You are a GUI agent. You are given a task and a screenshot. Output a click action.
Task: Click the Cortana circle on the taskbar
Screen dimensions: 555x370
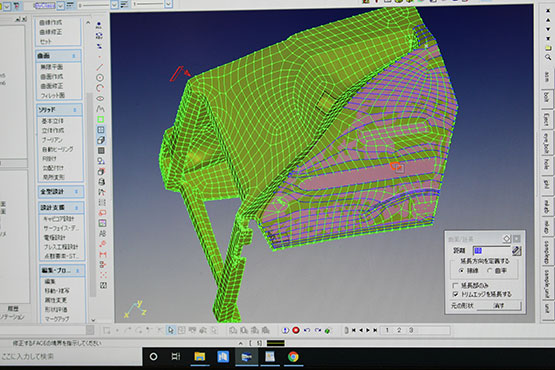[154, 357]
